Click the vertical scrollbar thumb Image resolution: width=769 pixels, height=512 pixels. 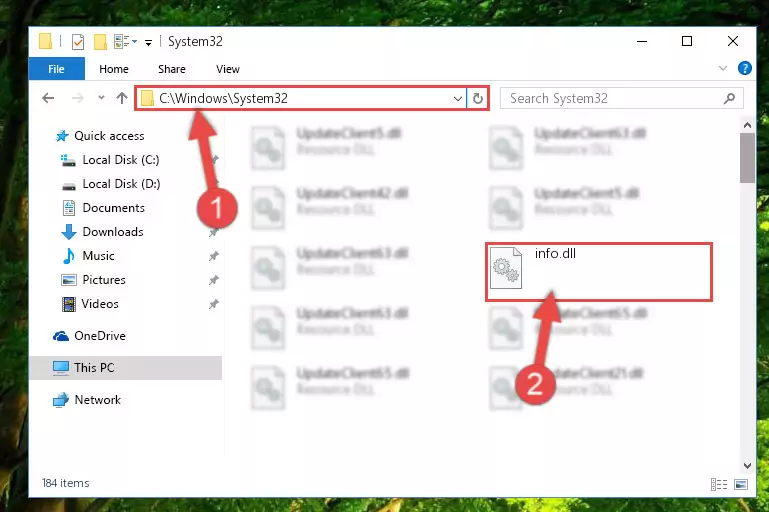pos(747,157)
